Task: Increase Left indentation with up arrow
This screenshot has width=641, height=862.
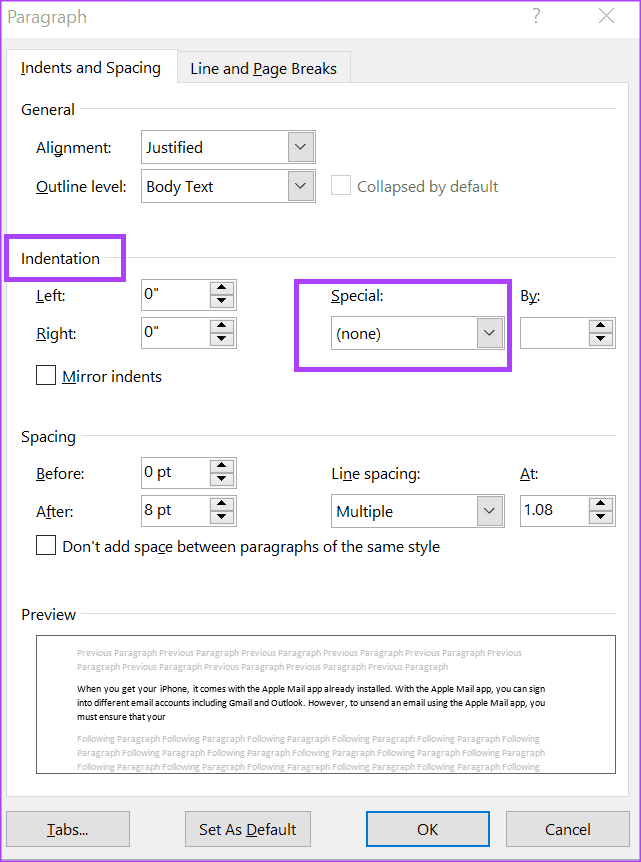Action: pos(222,288)
